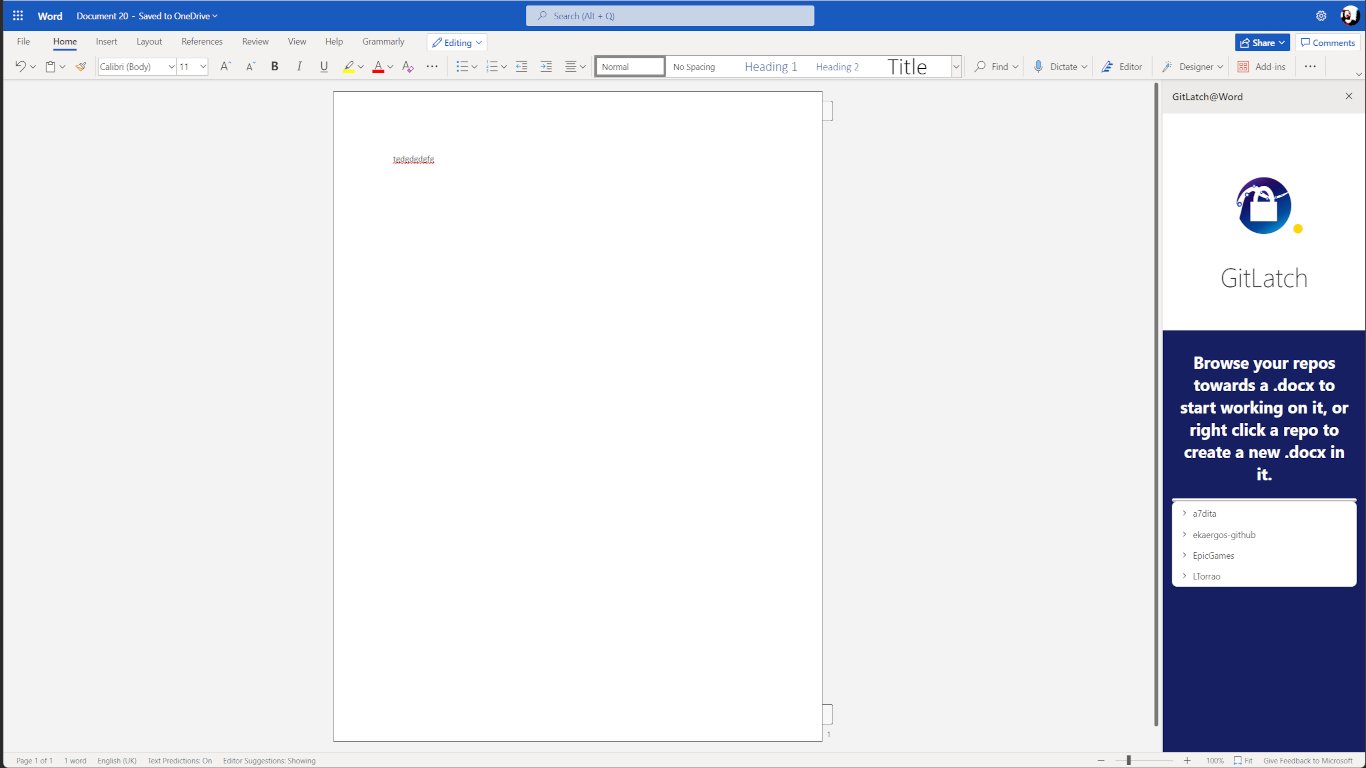The image size is (1366, 768).
Task: Click Give Feedback to Microsoft link
Action: pyautogui.click(x=1308, y=761)
